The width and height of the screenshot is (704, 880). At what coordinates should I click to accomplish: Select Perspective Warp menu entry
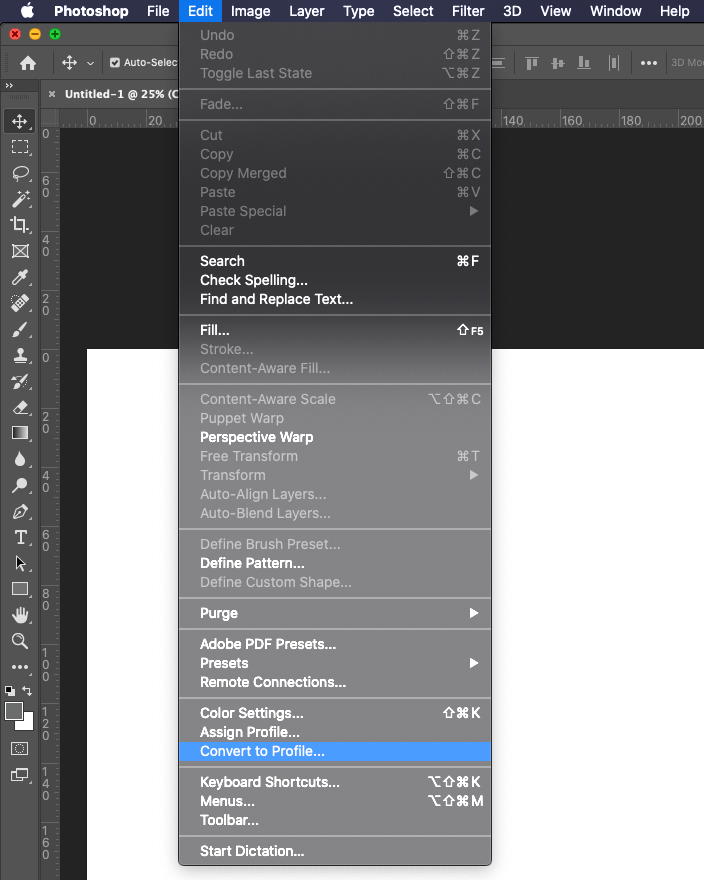335,437
